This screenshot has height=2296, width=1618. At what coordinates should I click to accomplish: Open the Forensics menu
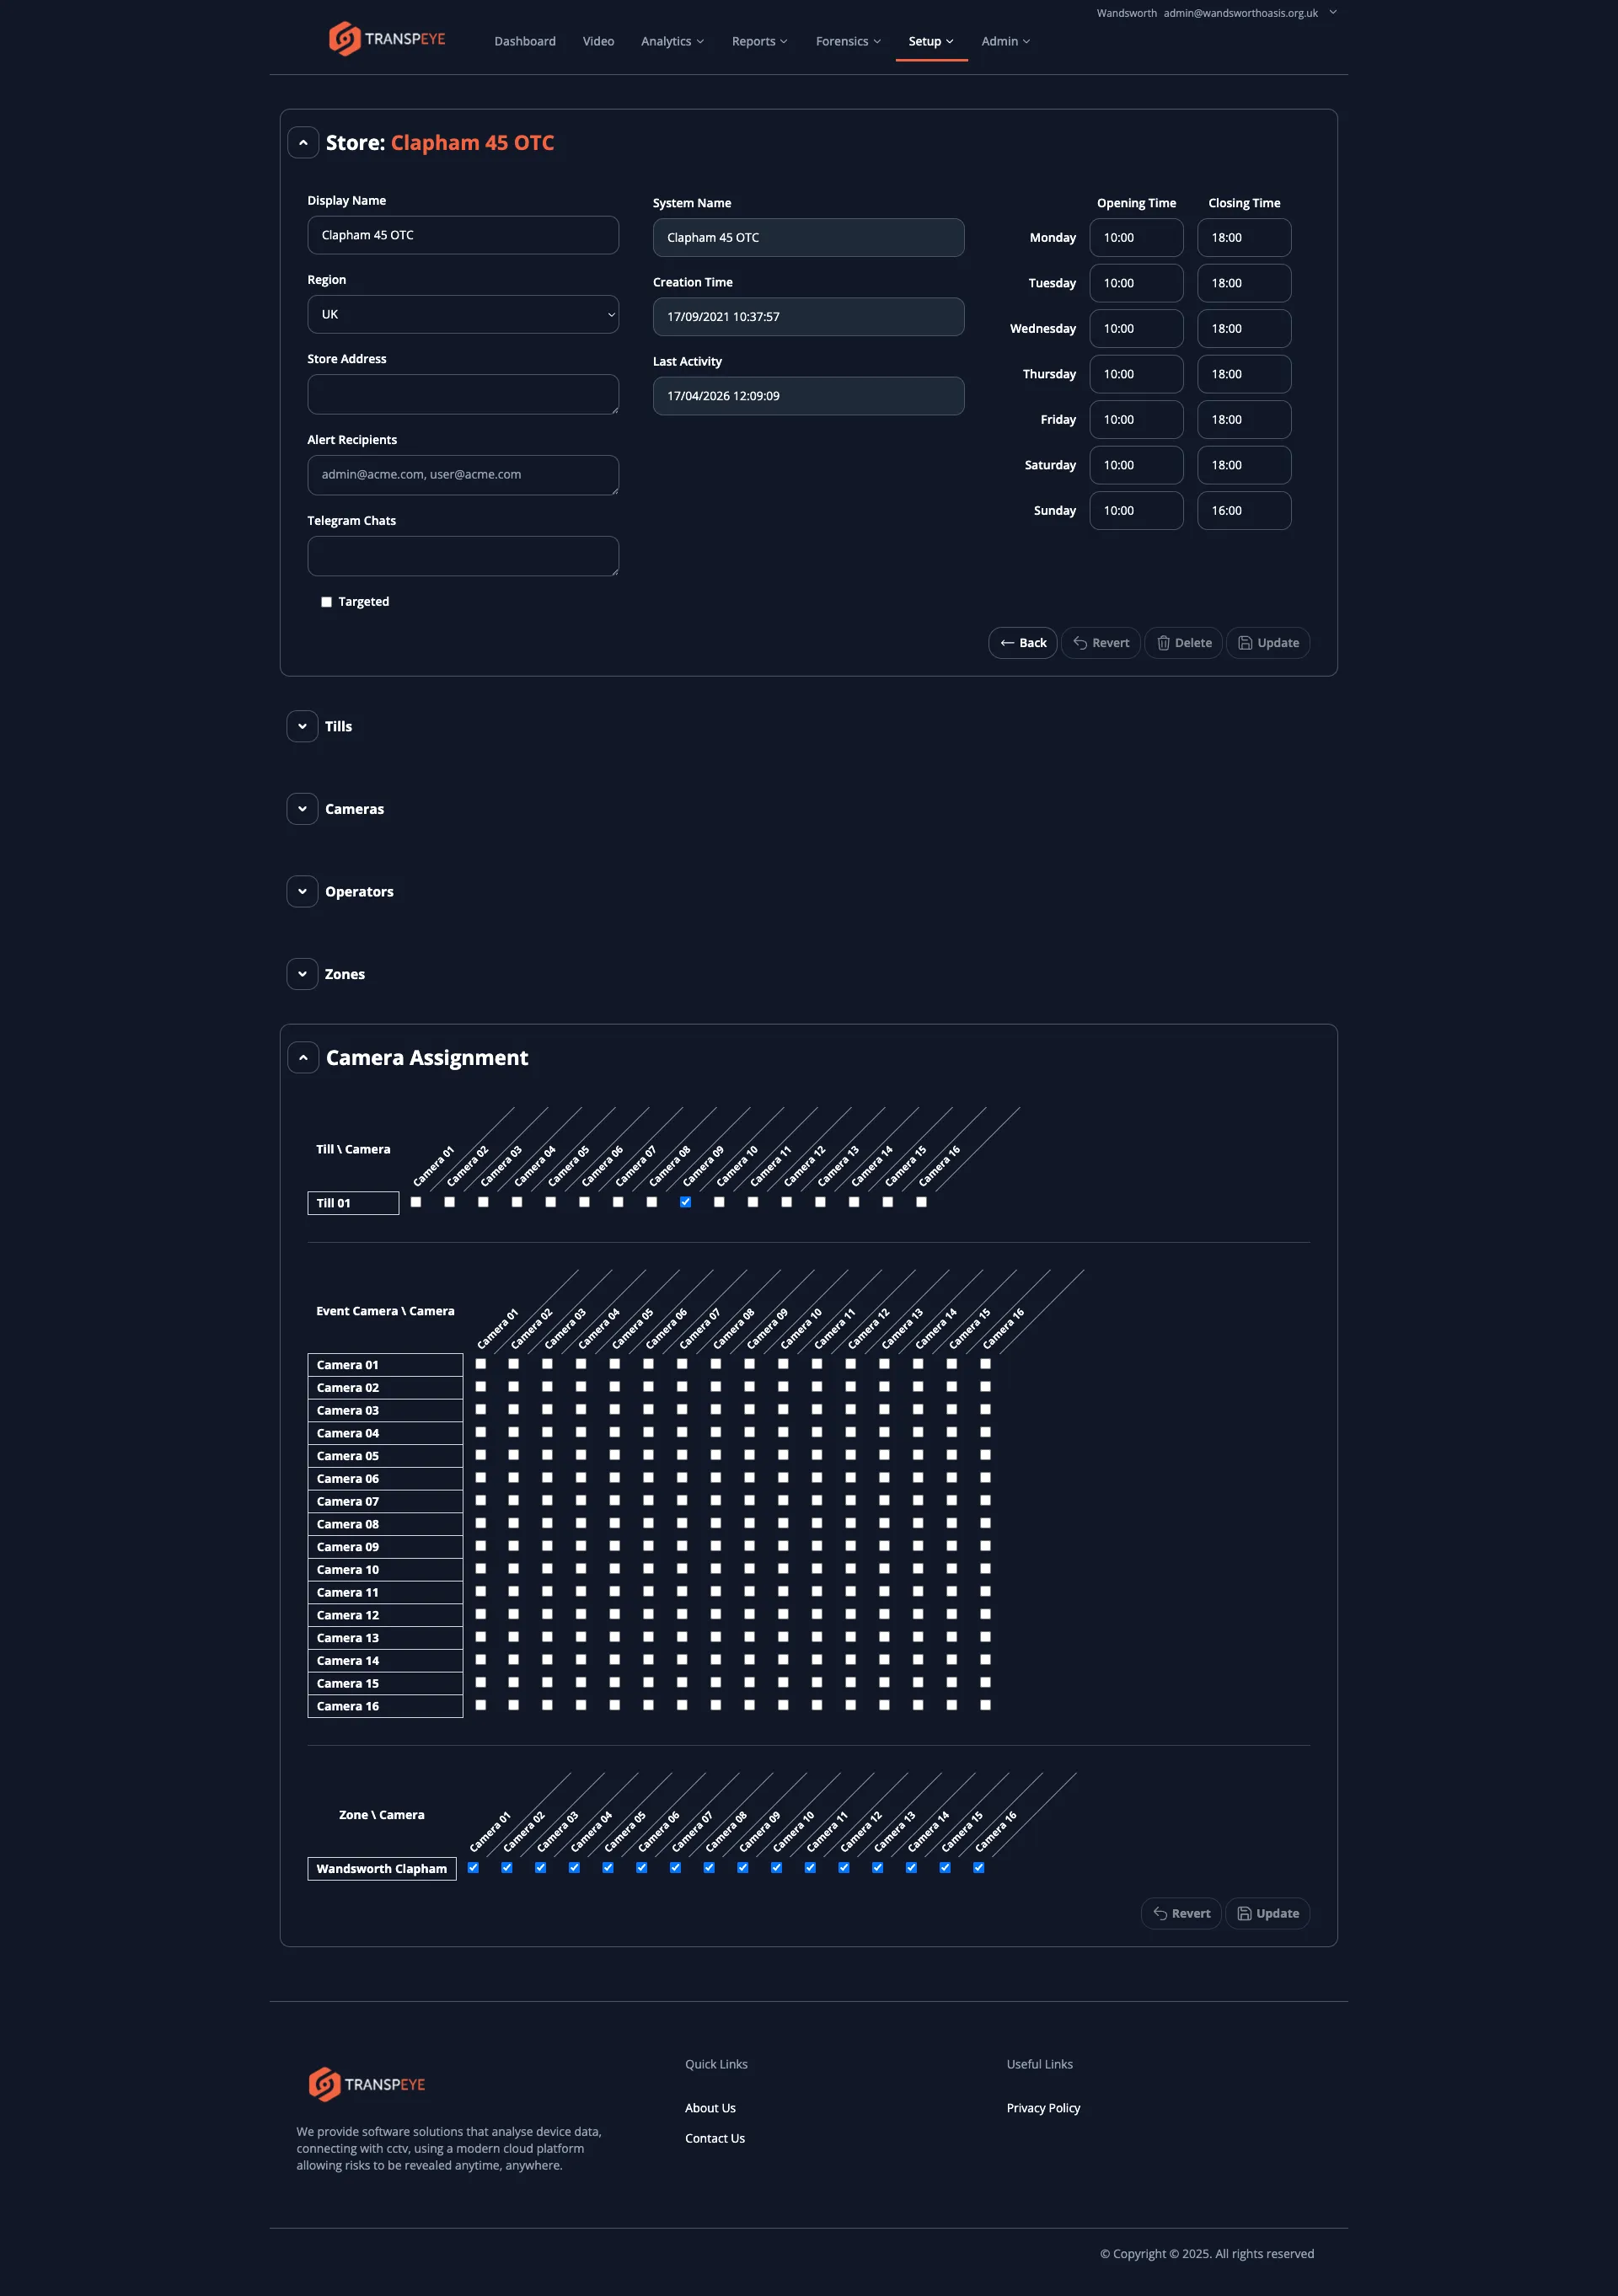847,41
